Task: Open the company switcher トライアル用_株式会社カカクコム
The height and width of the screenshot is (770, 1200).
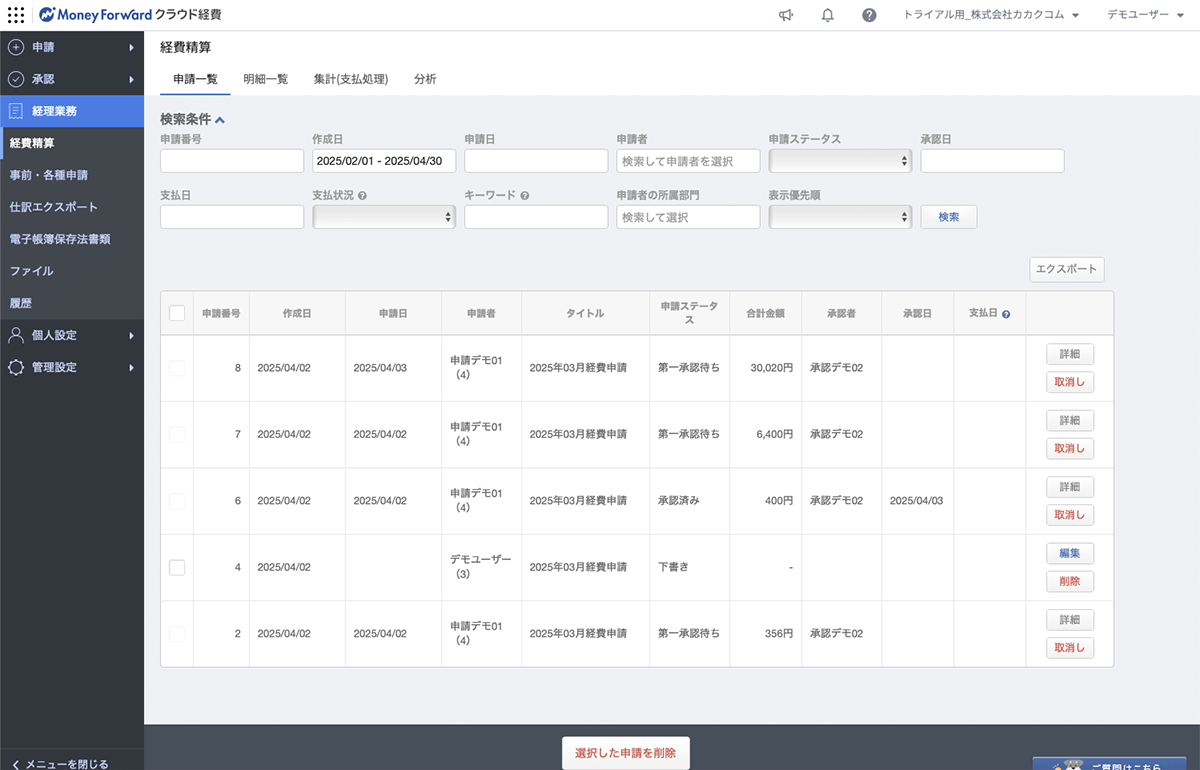Action: (x=990, y=15)
